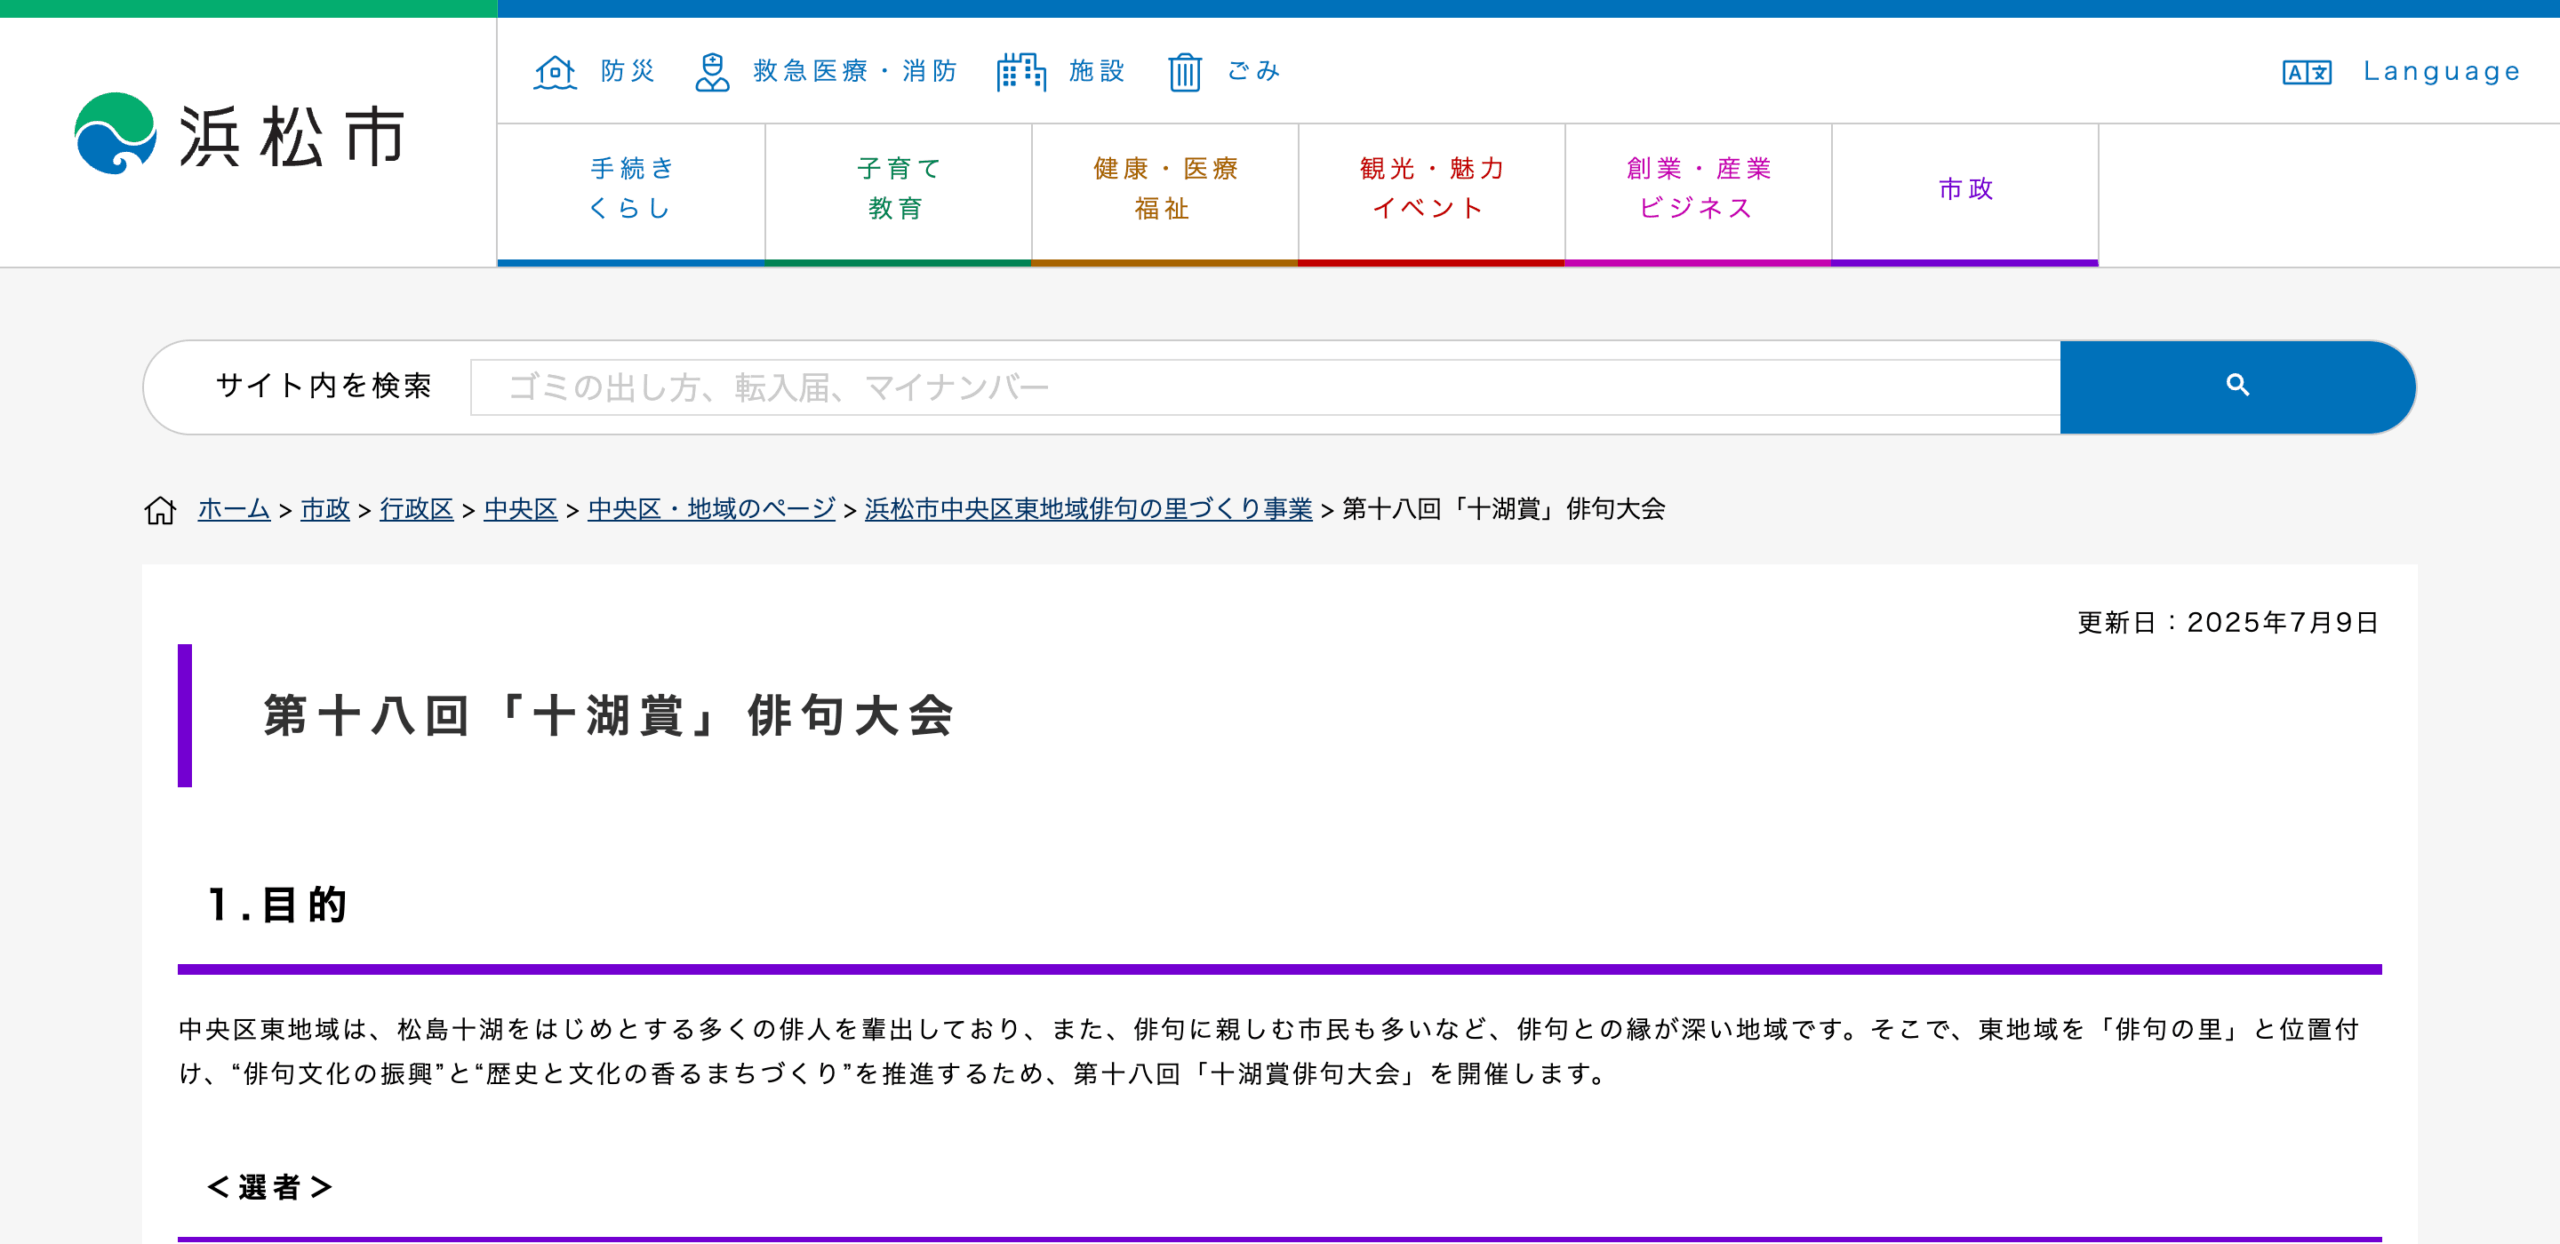Click the 救急医療・消防 doctor icon
Image resolution: width=2560 pixels, height=1244 pixels.
[x=712, y=72]
